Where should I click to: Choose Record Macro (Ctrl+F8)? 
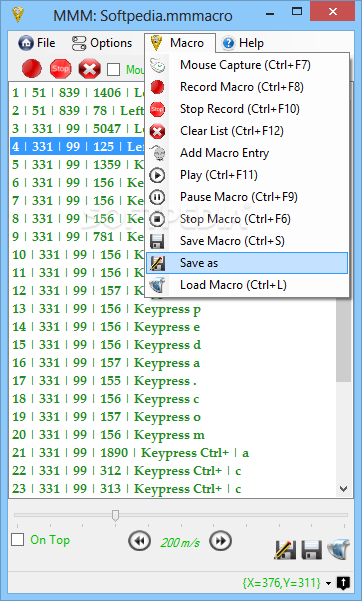click(x=247, y=87)
